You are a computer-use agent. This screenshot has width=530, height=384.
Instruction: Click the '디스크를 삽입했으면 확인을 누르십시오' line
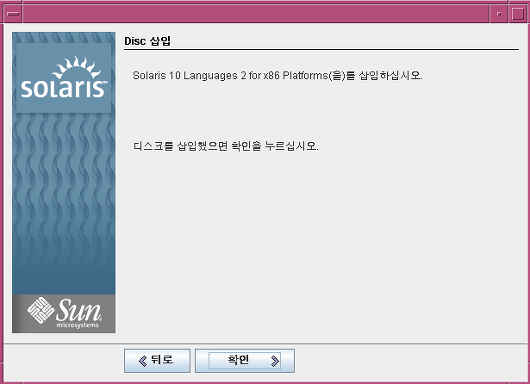pos(225,146)
